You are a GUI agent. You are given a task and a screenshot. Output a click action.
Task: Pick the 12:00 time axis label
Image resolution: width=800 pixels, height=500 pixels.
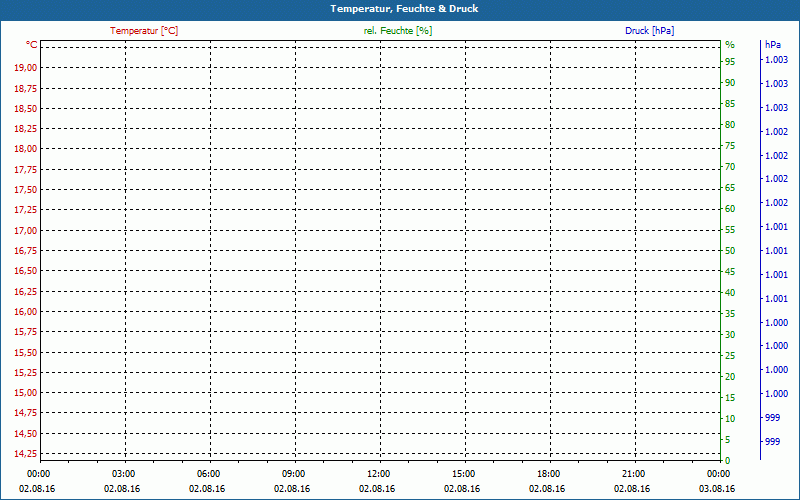[x=378, y=473]
